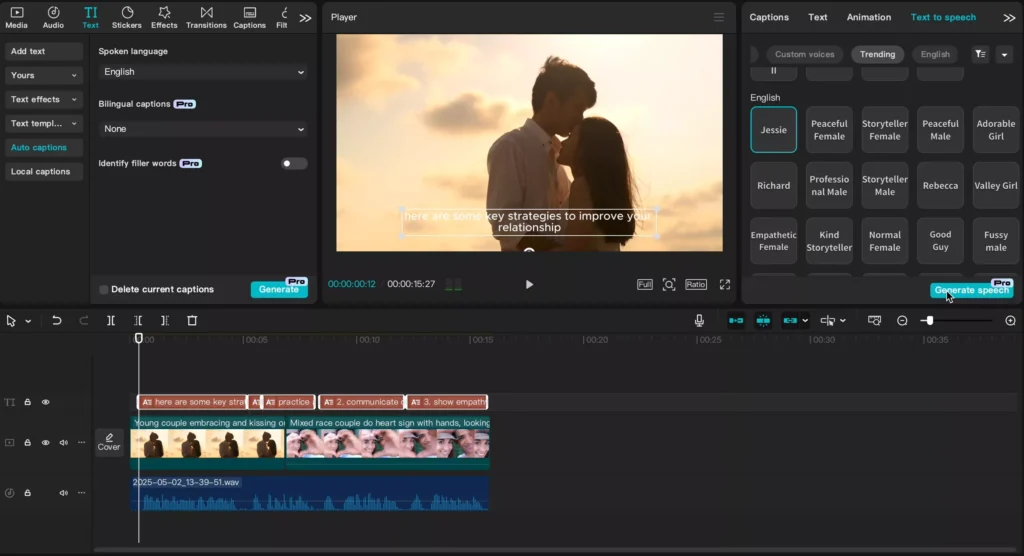Expand the Bilingual captions None dropdown

coord(204,129)
